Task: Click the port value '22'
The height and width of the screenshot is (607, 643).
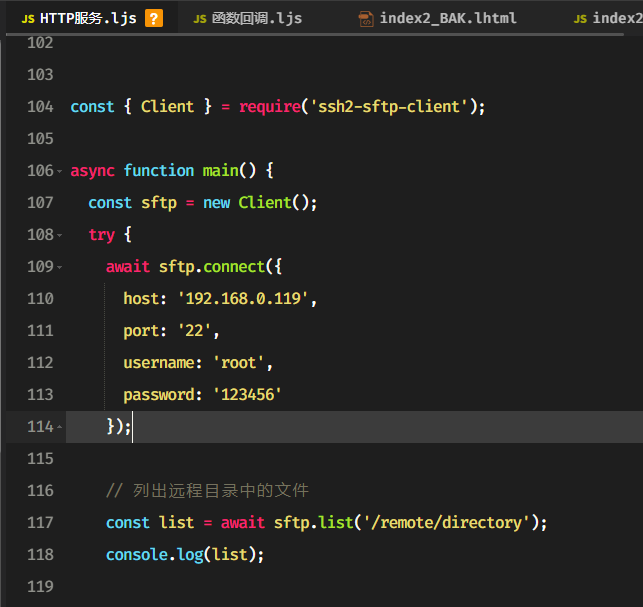Action: click(194, 331)
